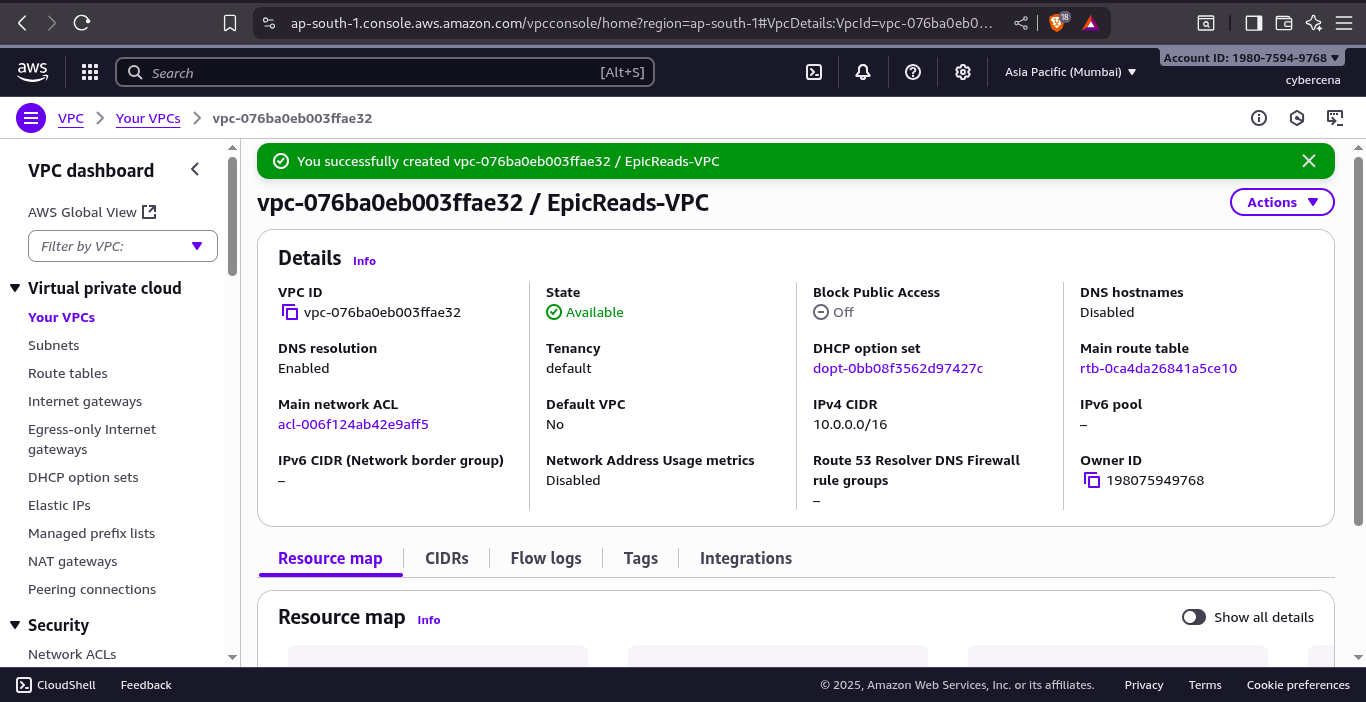This screenshot has height=702, width=1366.
Task: Switch to the Integrations tab
Action: coord(746,558)
